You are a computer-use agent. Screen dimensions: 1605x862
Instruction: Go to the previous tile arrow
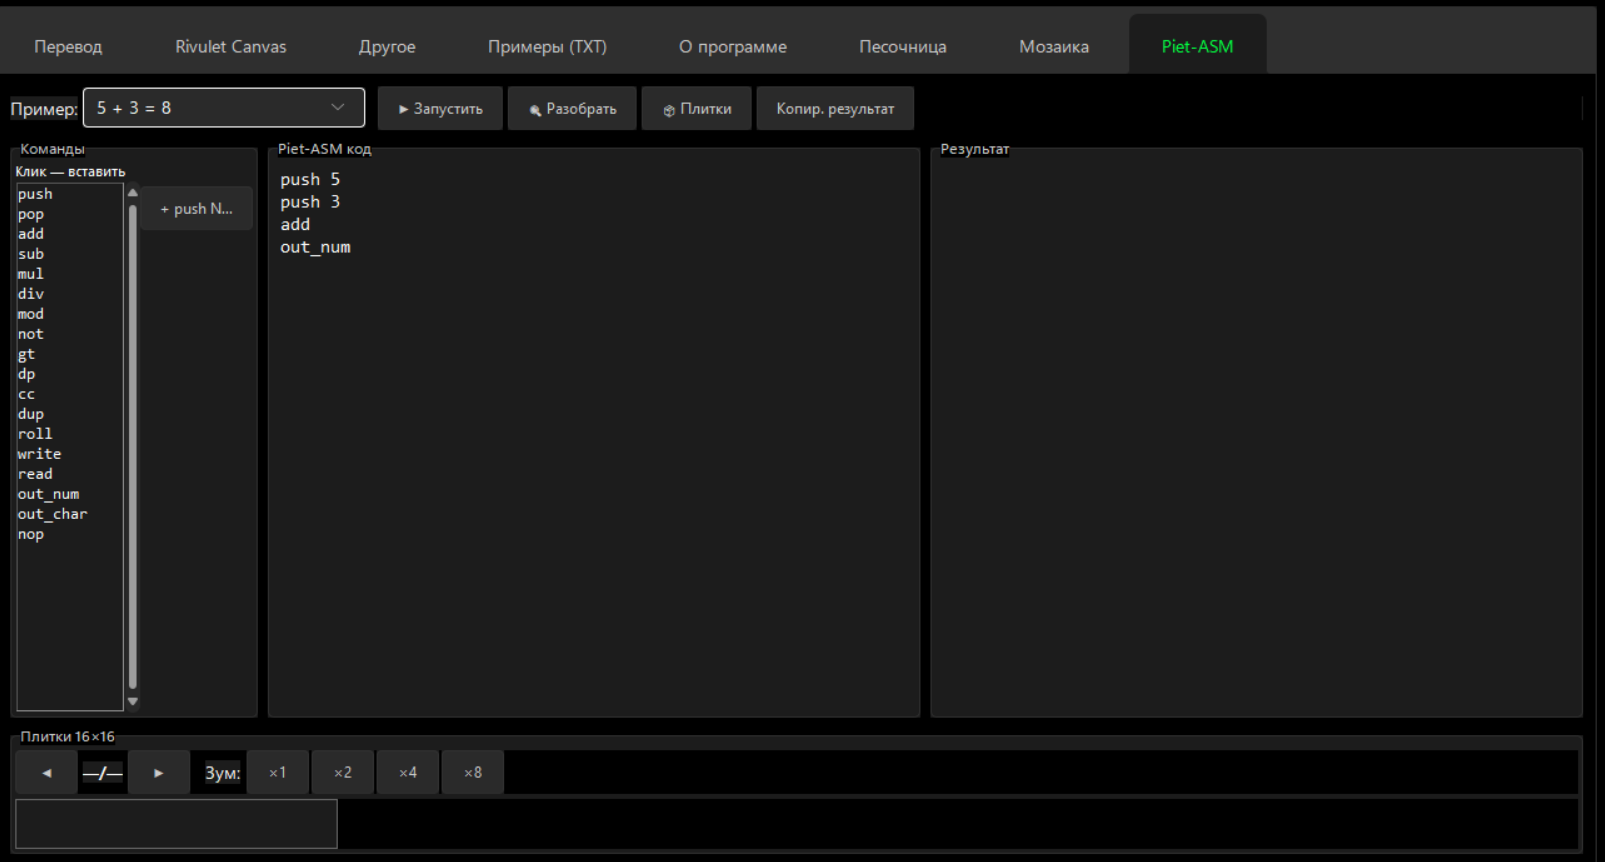click(47, 772)
